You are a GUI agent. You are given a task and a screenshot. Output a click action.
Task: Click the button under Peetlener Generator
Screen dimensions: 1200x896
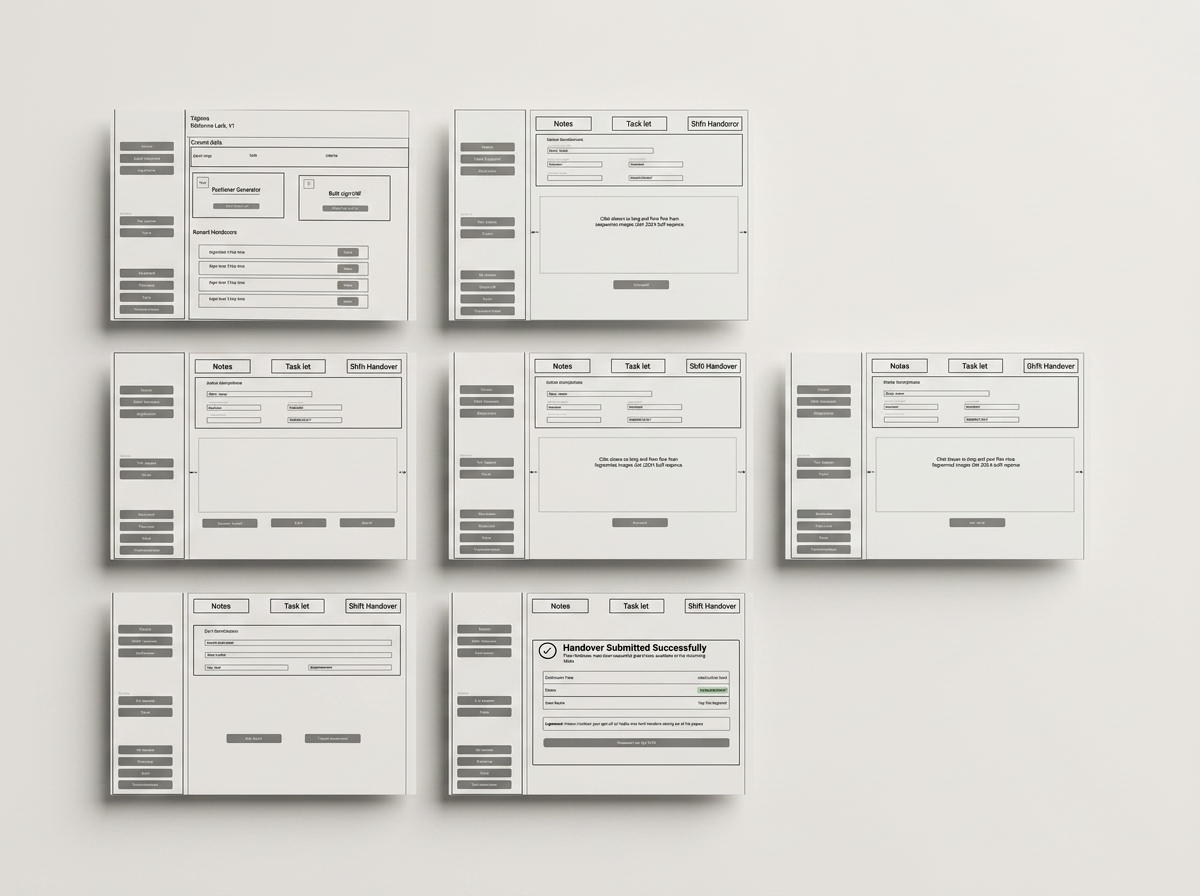point(236,206)
